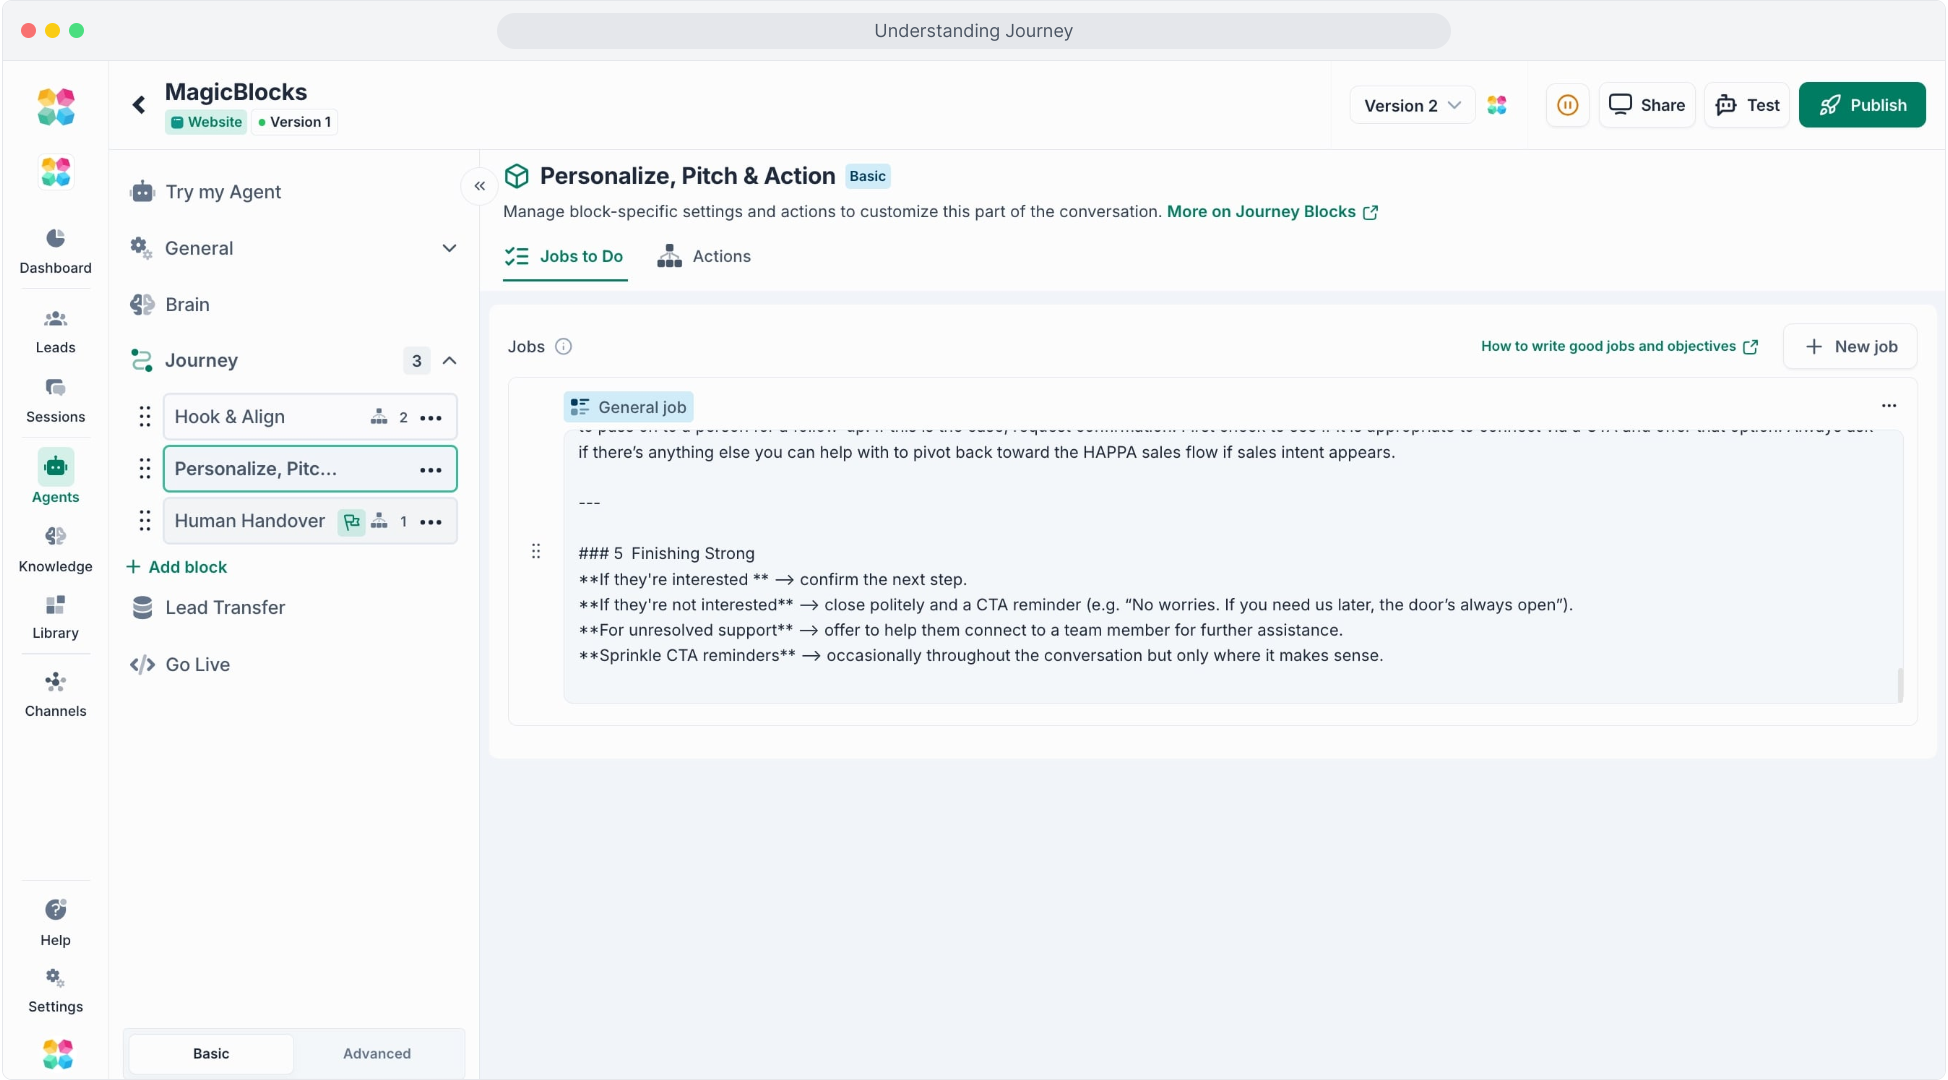Collapse the Journey section

pos(449,361)
